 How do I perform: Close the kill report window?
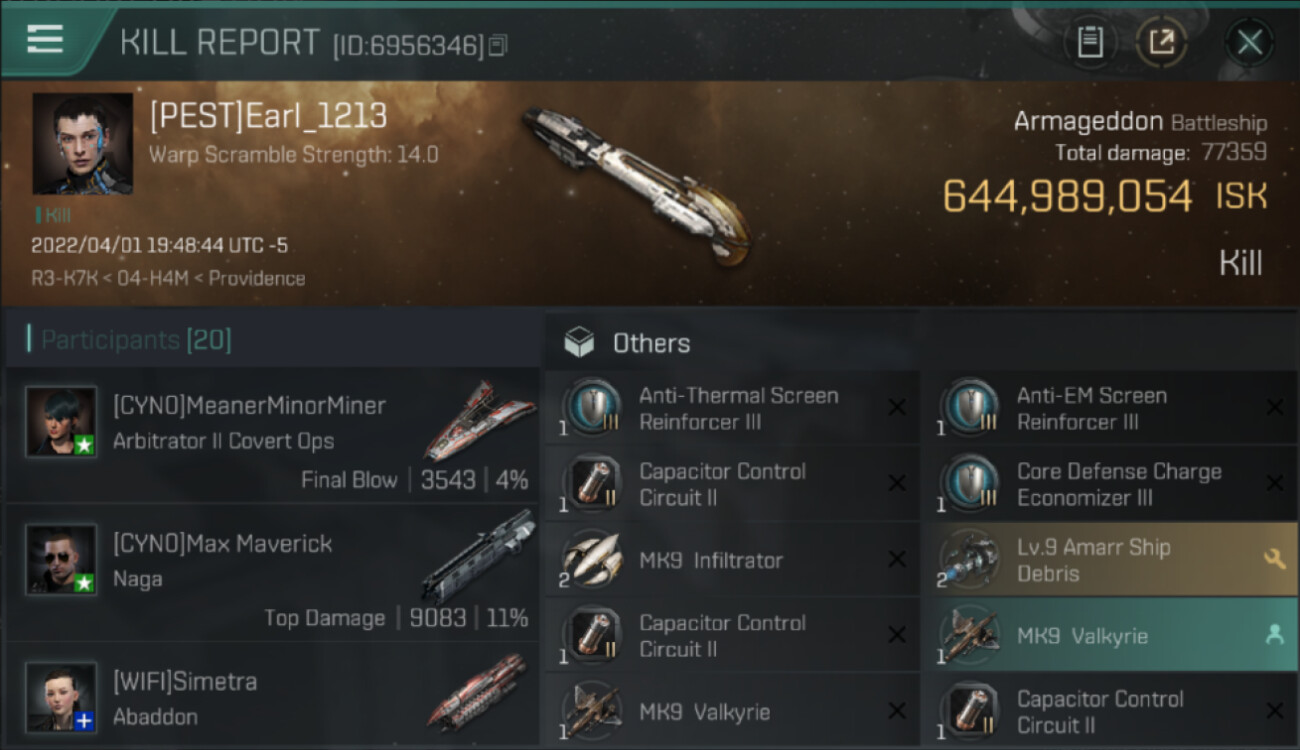(1249, 42)
